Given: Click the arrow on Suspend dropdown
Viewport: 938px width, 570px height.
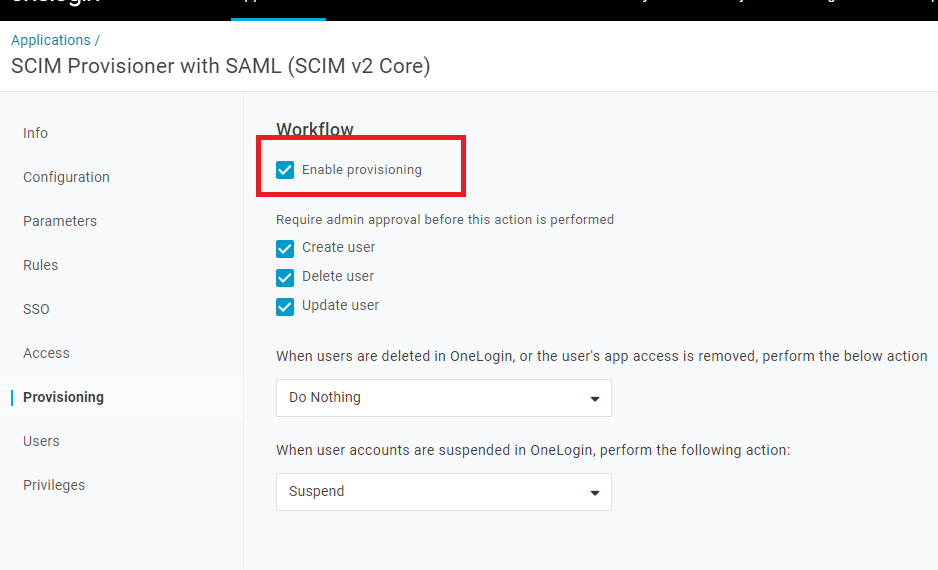Looking at the screenshot, I should [595, 493].
